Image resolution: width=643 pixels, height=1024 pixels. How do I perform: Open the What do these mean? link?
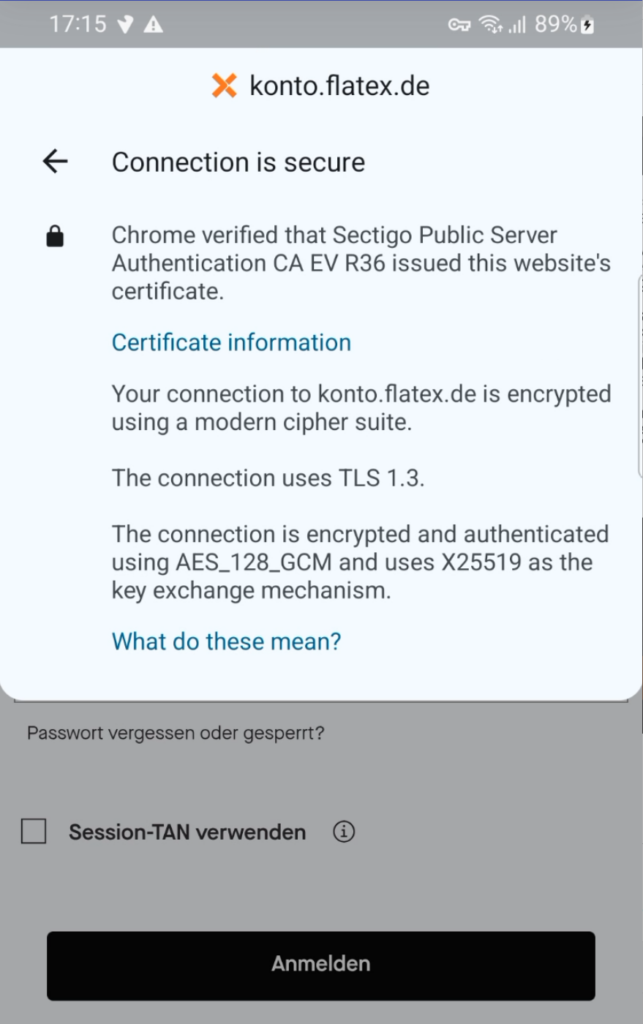[x=226, y=642]
